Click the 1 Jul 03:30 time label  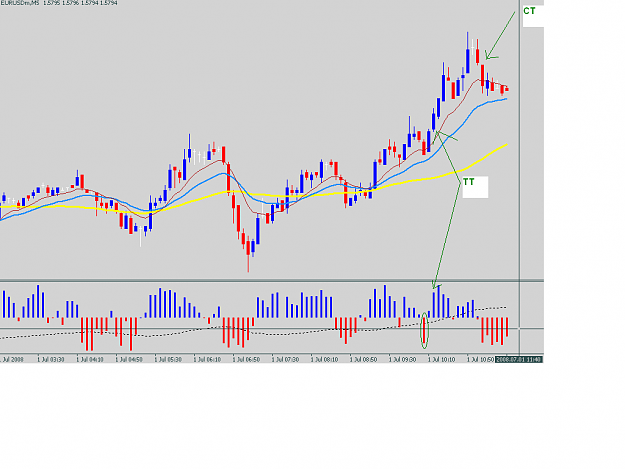[51, 359]
